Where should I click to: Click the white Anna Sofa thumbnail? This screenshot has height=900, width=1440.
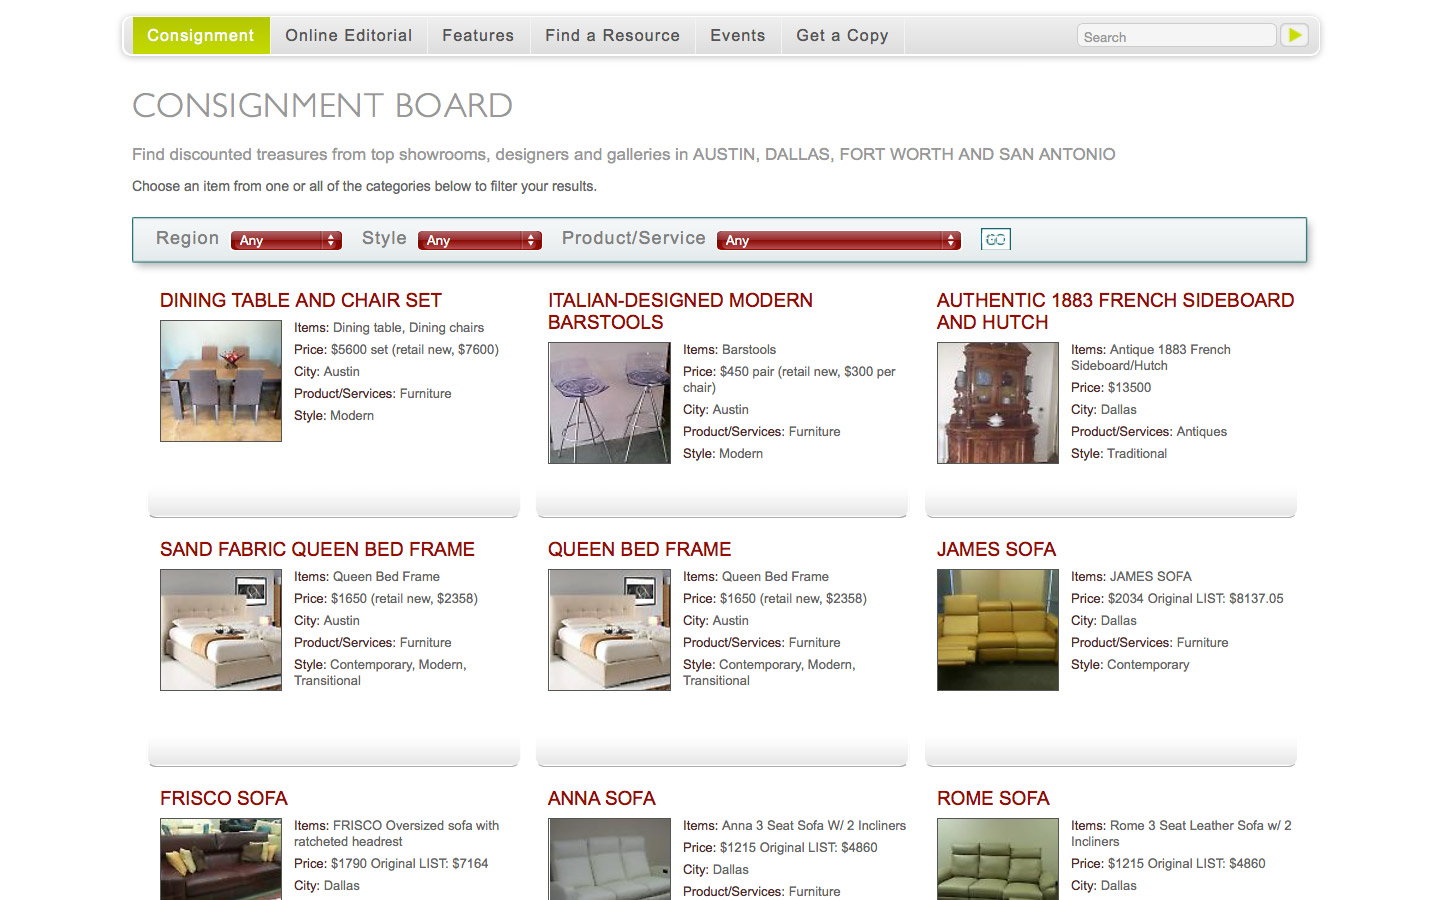609,859
